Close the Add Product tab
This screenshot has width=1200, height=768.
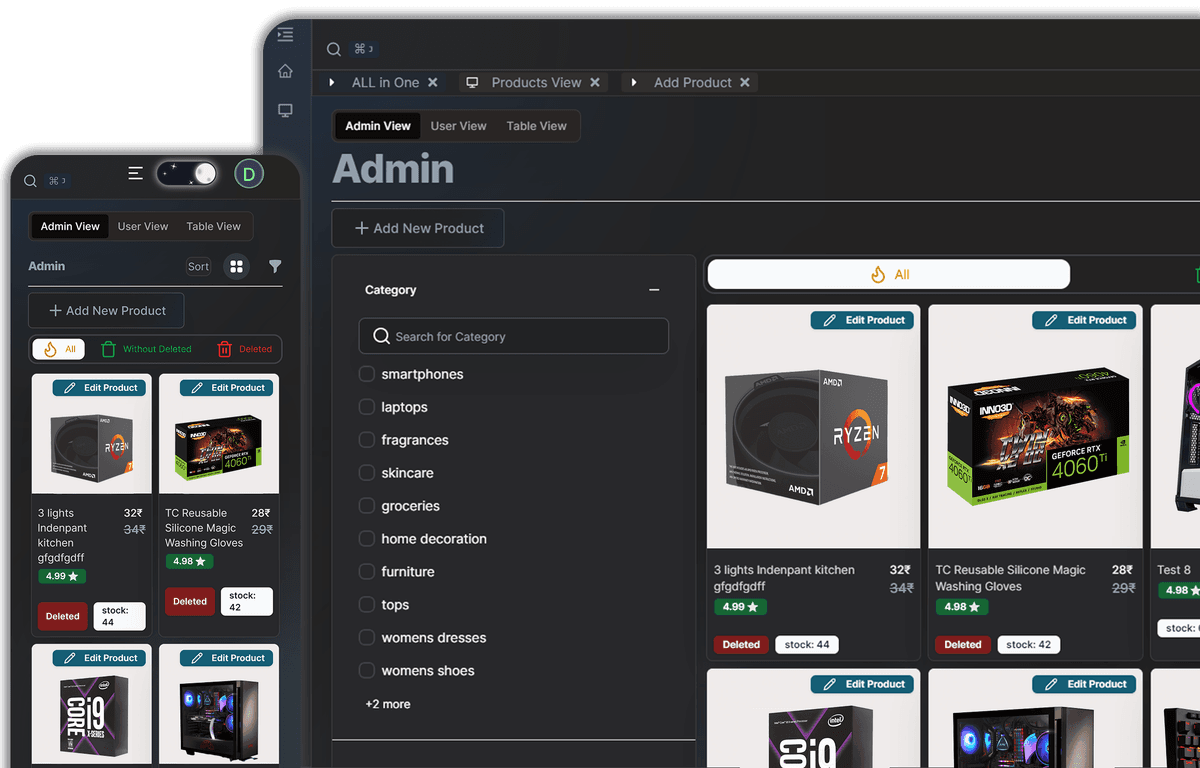(x=745, y=82)
